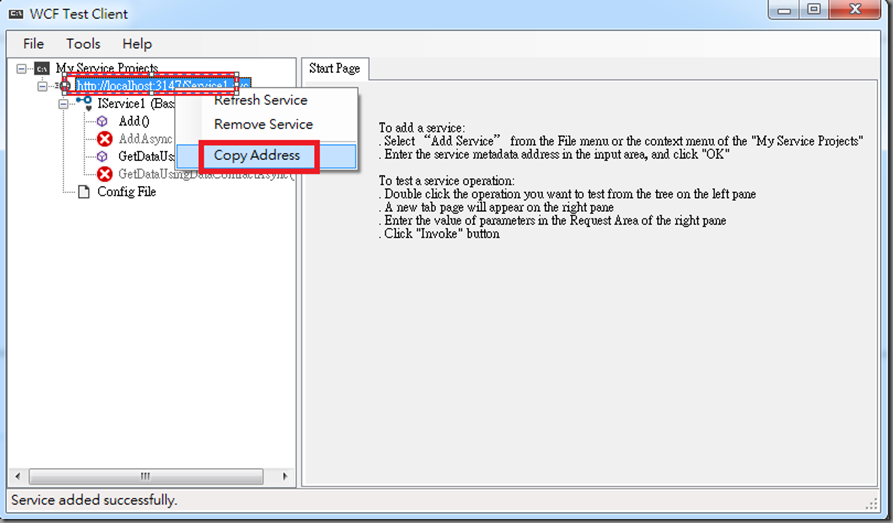
Task: Select the Add() operation
Action: pos(134,121)
